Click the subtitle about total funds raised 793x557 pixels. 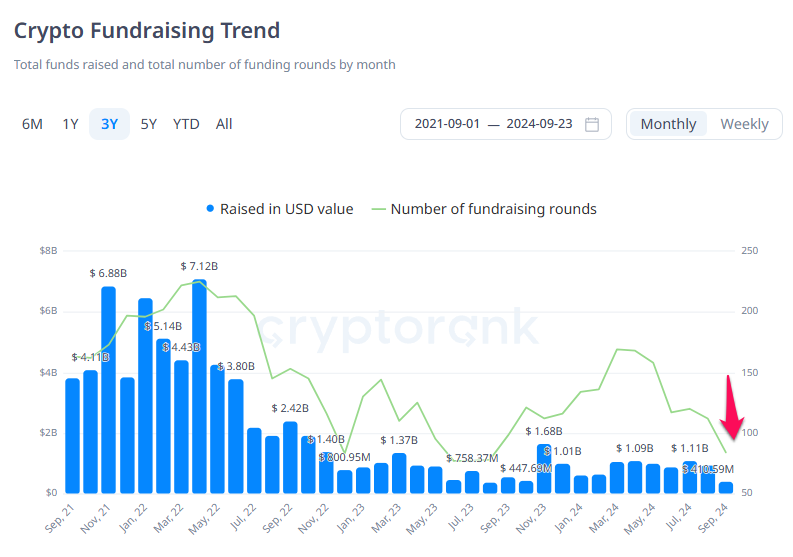(205, 65)
